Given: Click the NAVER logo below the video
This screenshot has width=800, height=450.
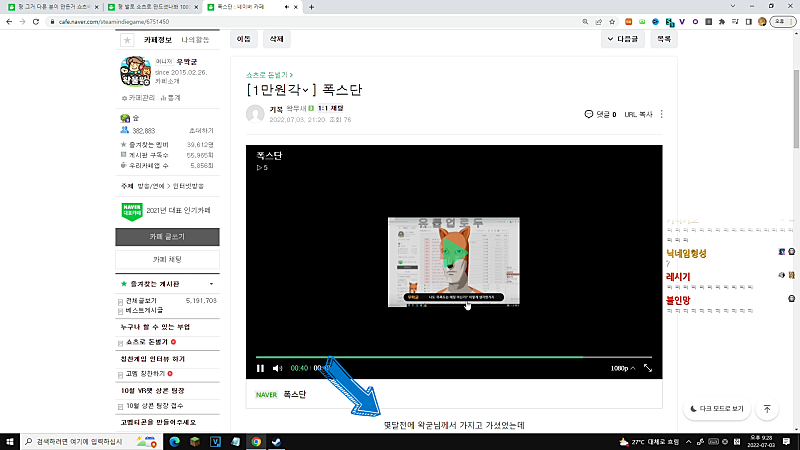Looking at the screenshot, I should (266, 395).
